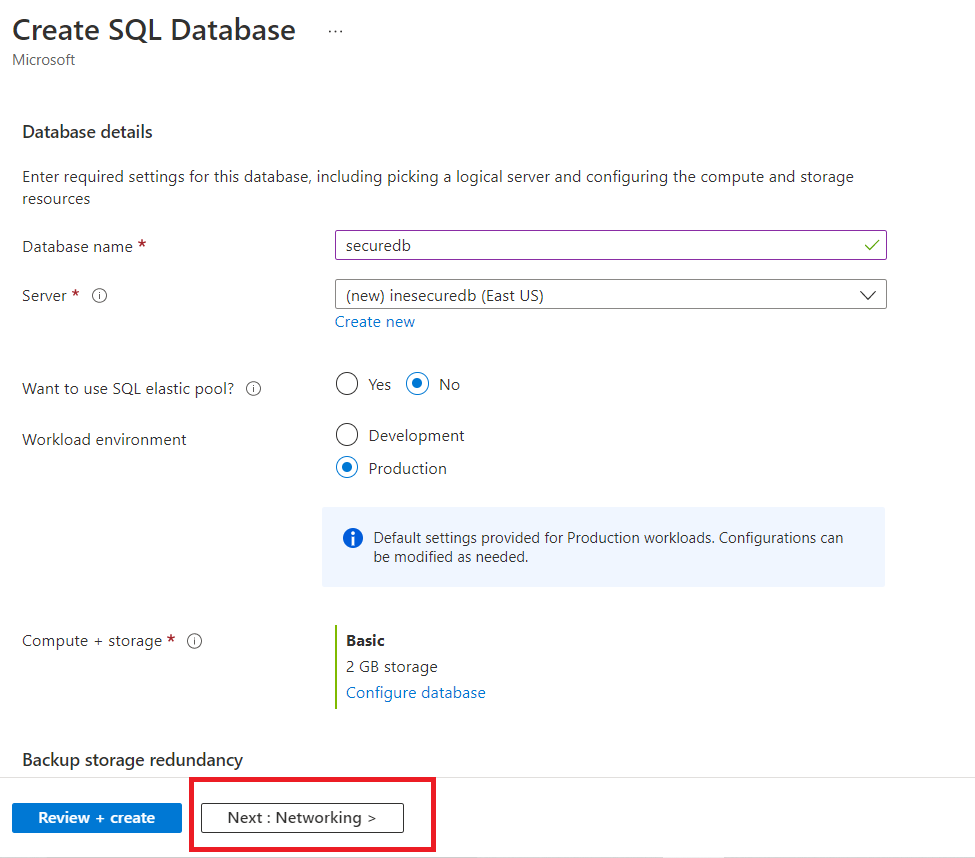Go to Next: Networking step
Screen dimensions: 975x858
coord(302,818)
